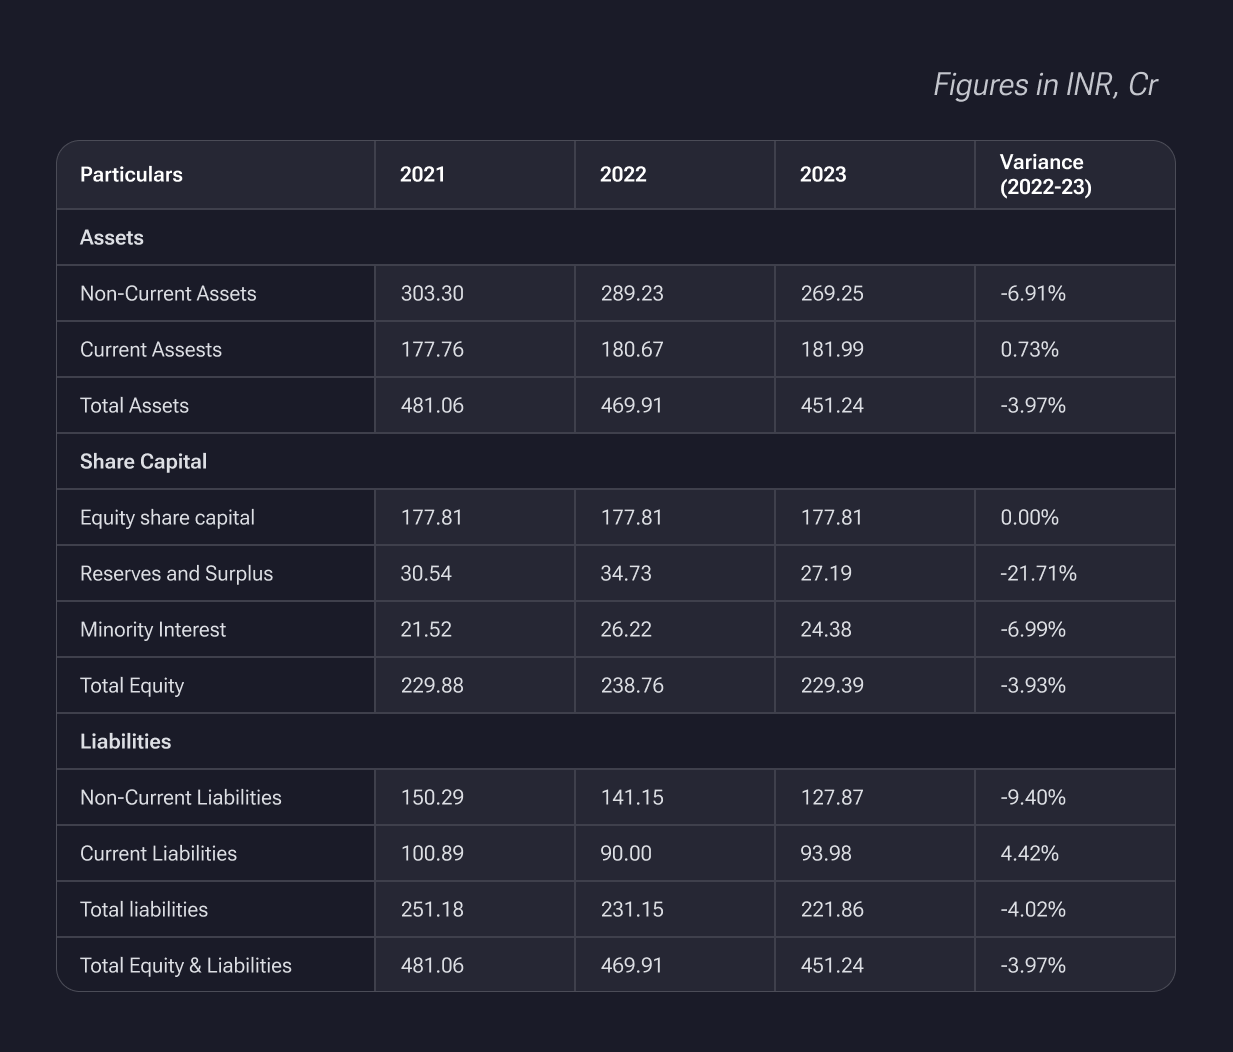The image size is (1233, 1052).
Task: Click the Particulars column header
Action: coord(131,175)
